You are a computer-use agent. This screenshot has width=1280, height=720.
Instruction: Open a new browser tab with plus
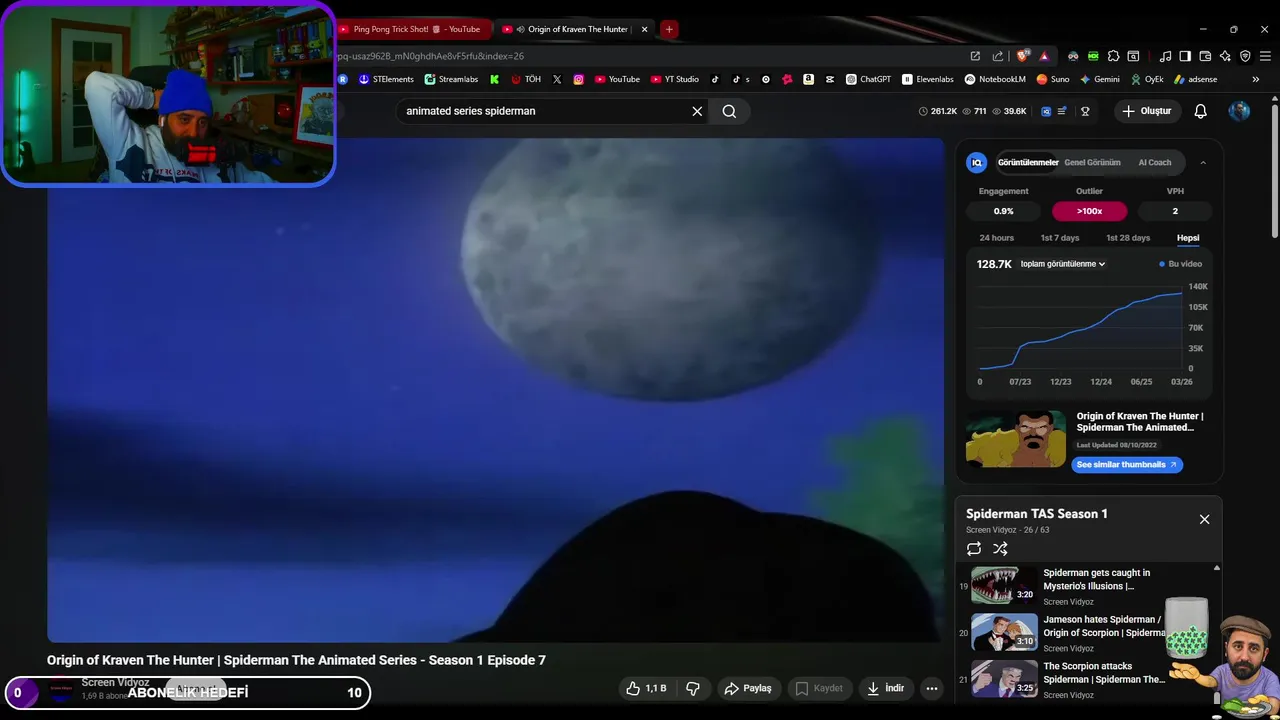click(669, 29)
